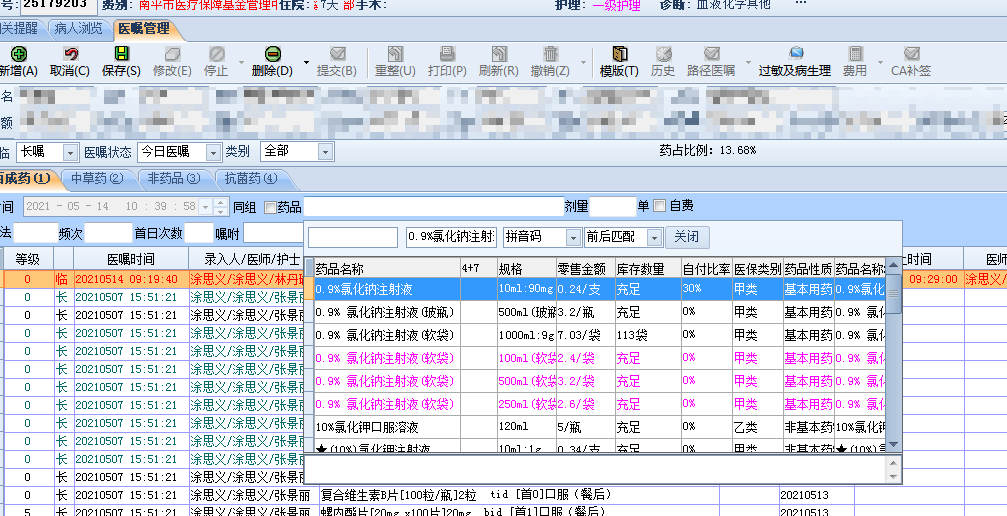Open 过敏及病生理 allergy info icon
This screenshot has width=1007, height=516.
pyautogui.click(x=795, y=55)
